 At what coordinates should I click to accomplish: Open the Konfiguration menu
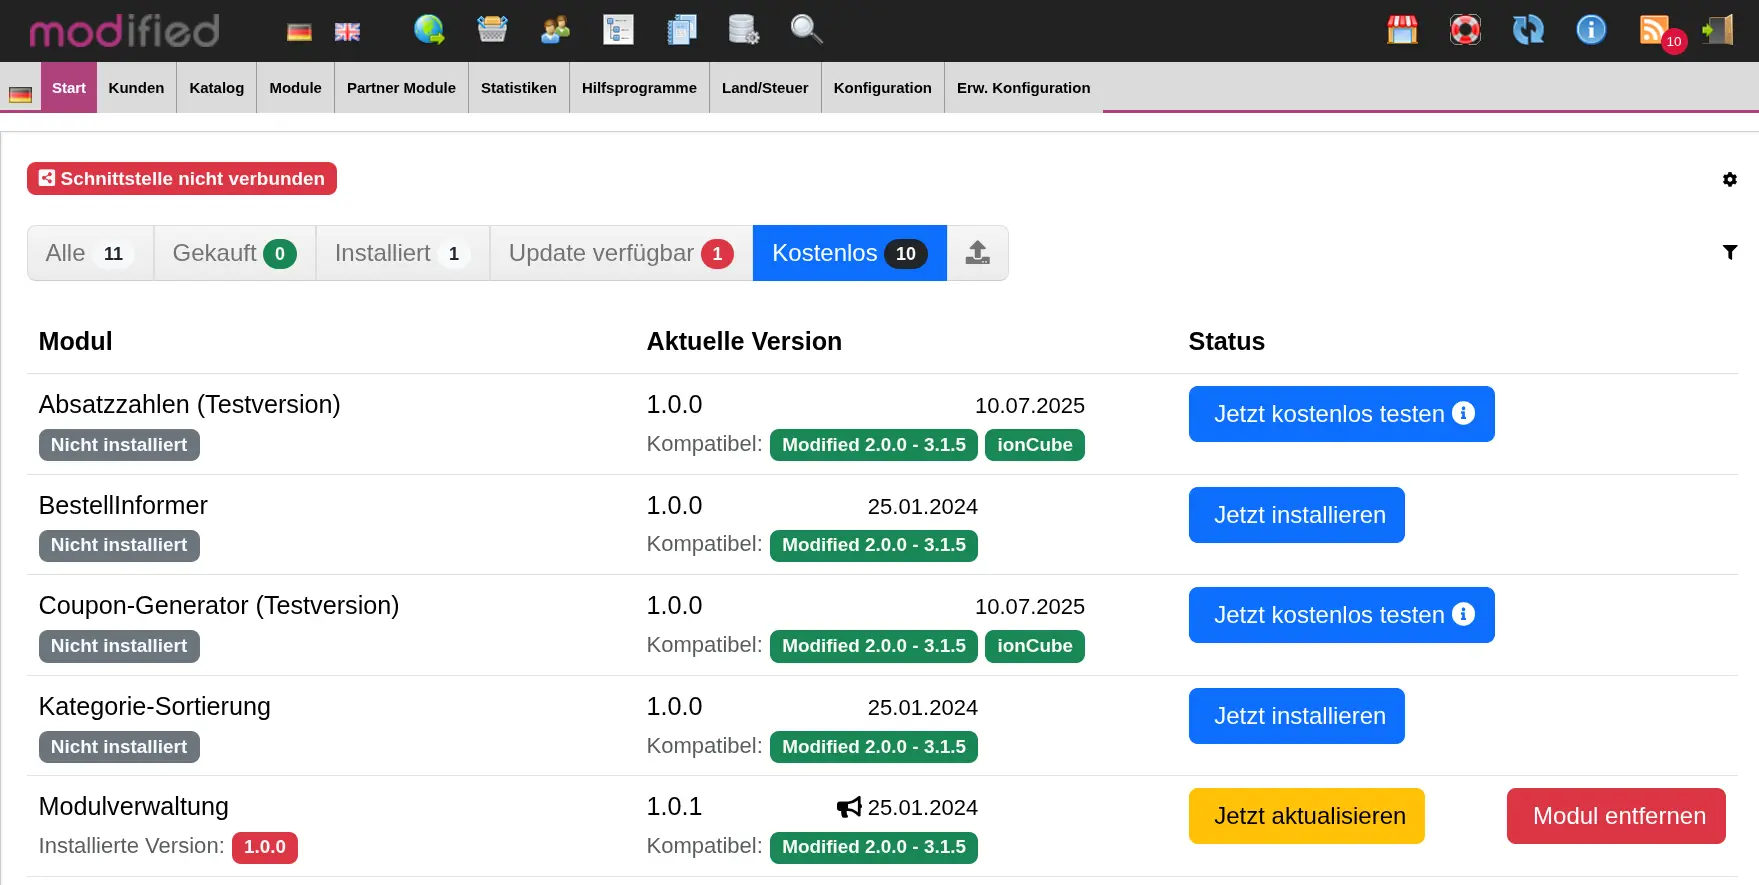tap(882, 88)
